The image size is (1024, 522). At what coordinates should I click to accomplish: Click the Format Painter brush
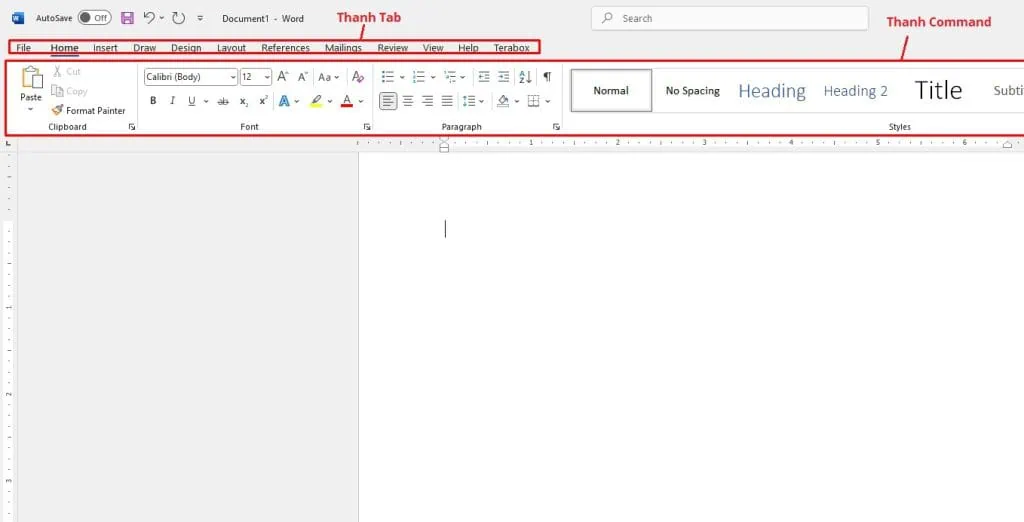tap(57, 110)
